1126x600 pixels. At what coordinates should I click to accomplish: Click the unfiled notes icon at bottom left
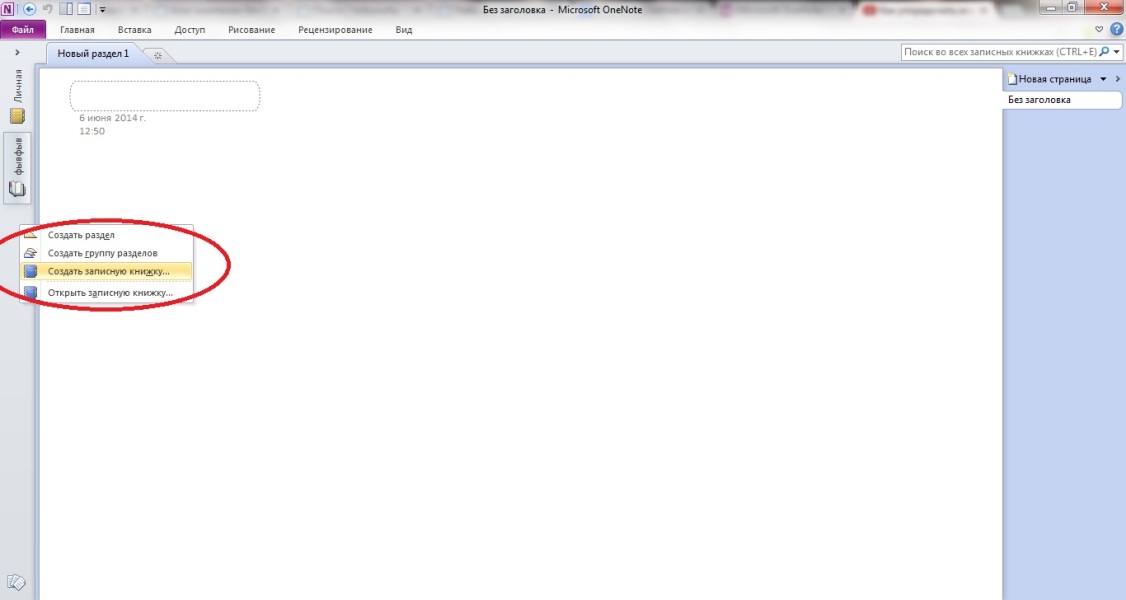click(x=16, y=582)
